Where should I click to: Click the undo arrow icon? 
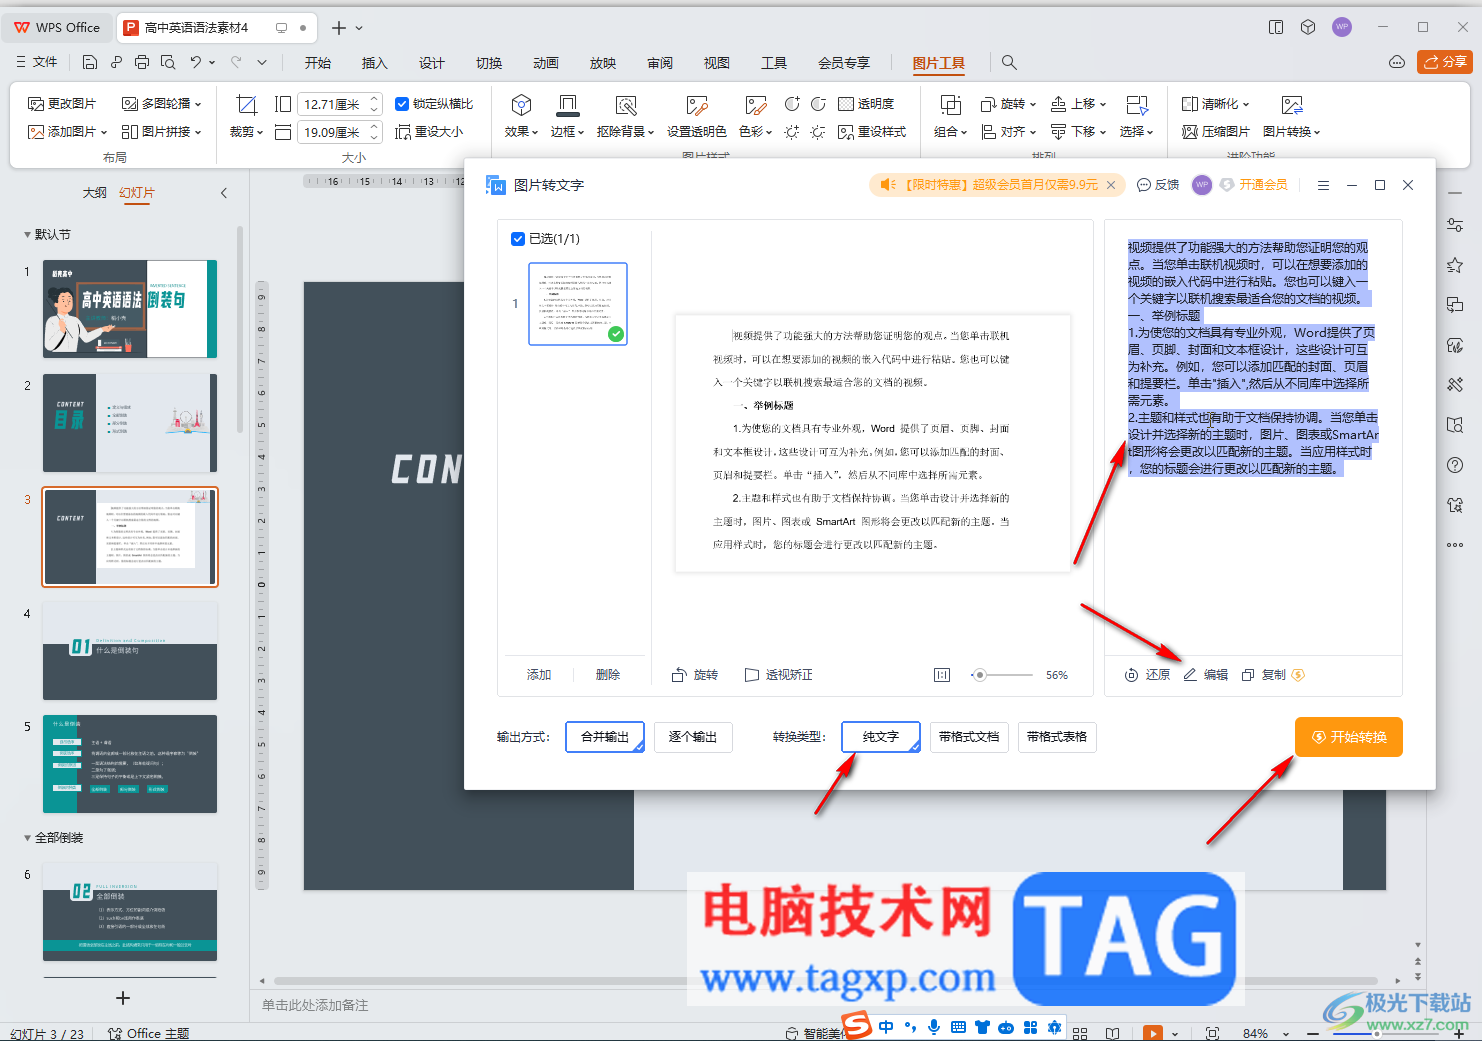click(196, 62)
